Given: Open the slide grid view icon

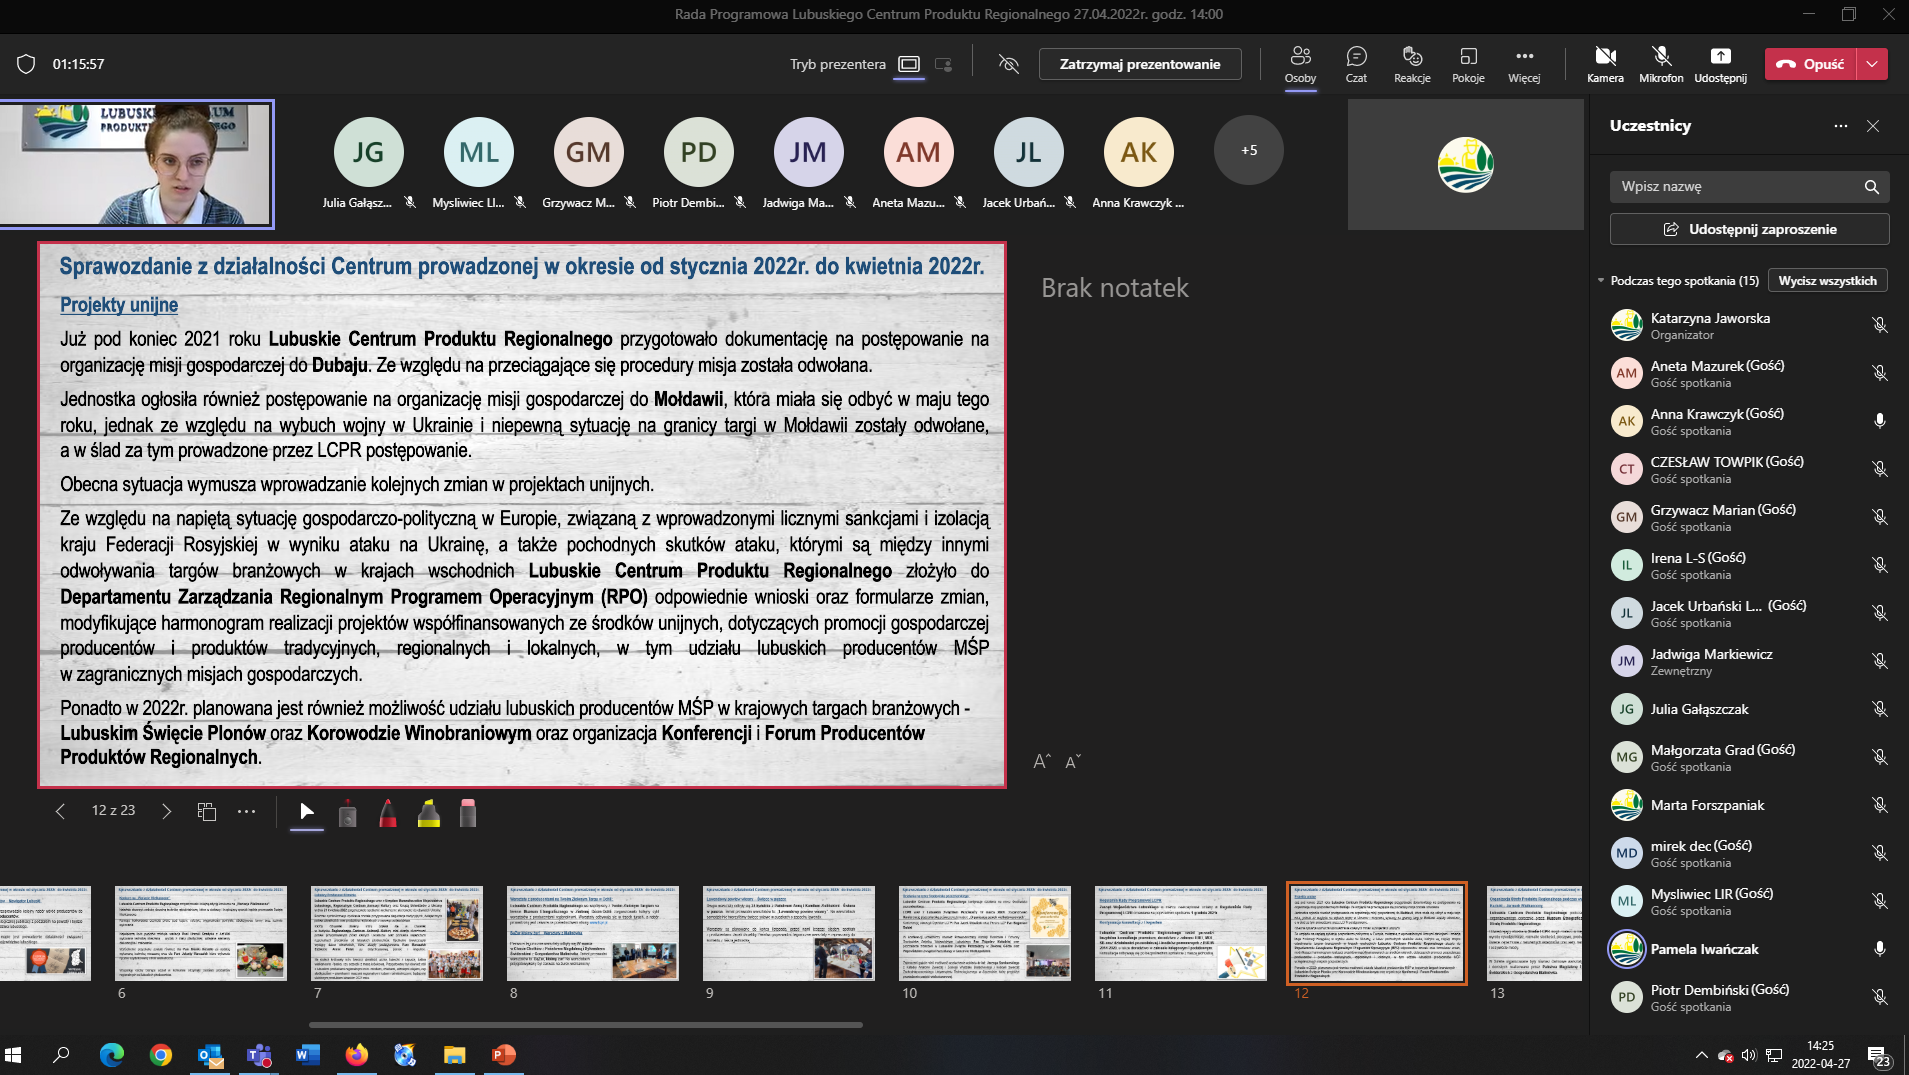Looking at the screenshot, I should (207, 812).
